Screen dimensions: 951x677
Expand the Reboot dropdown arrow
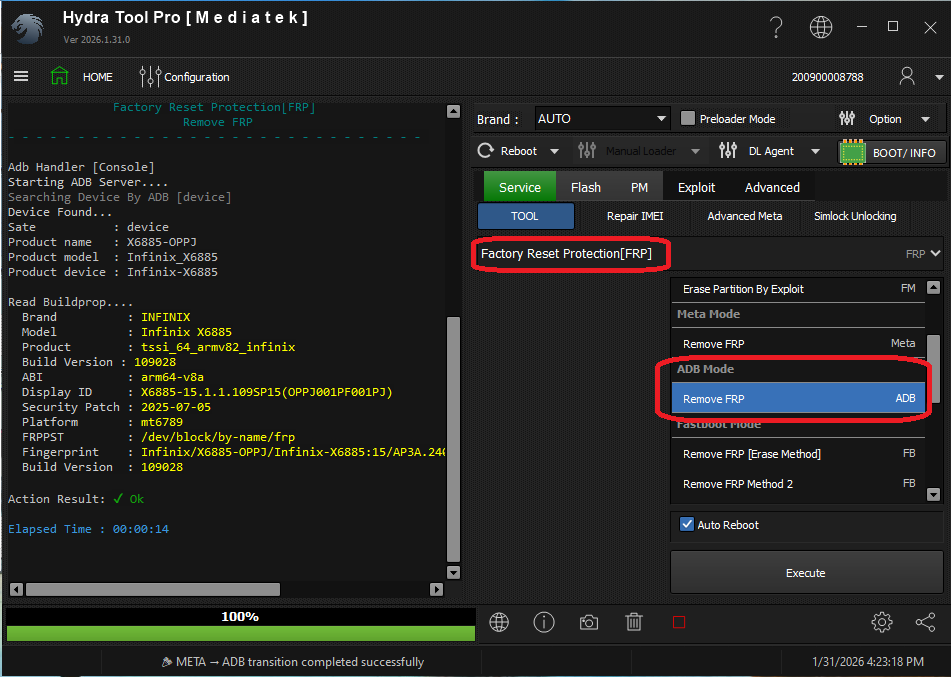(x=554, y=151)
